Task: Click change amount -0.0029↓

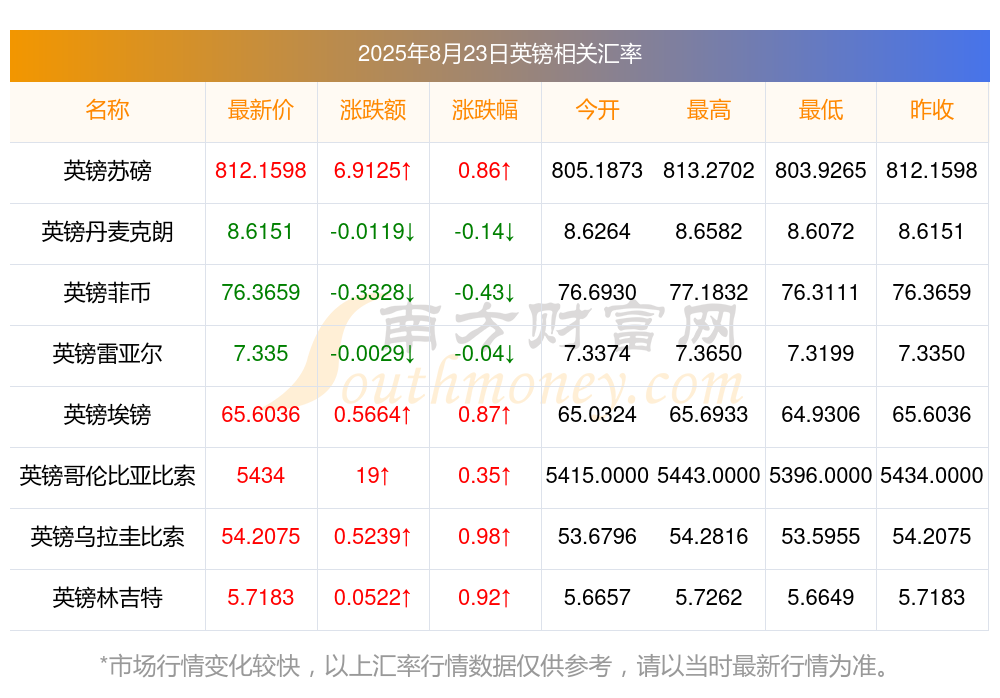Action: click(372, 353)
